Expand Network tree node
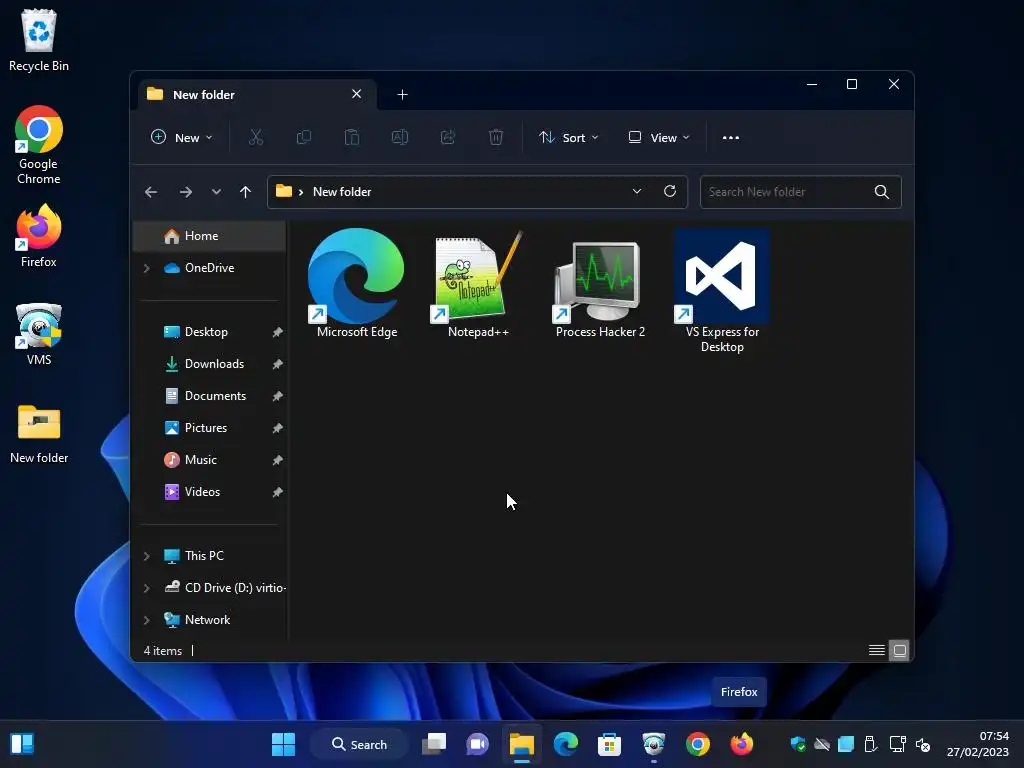 (147, 620)
